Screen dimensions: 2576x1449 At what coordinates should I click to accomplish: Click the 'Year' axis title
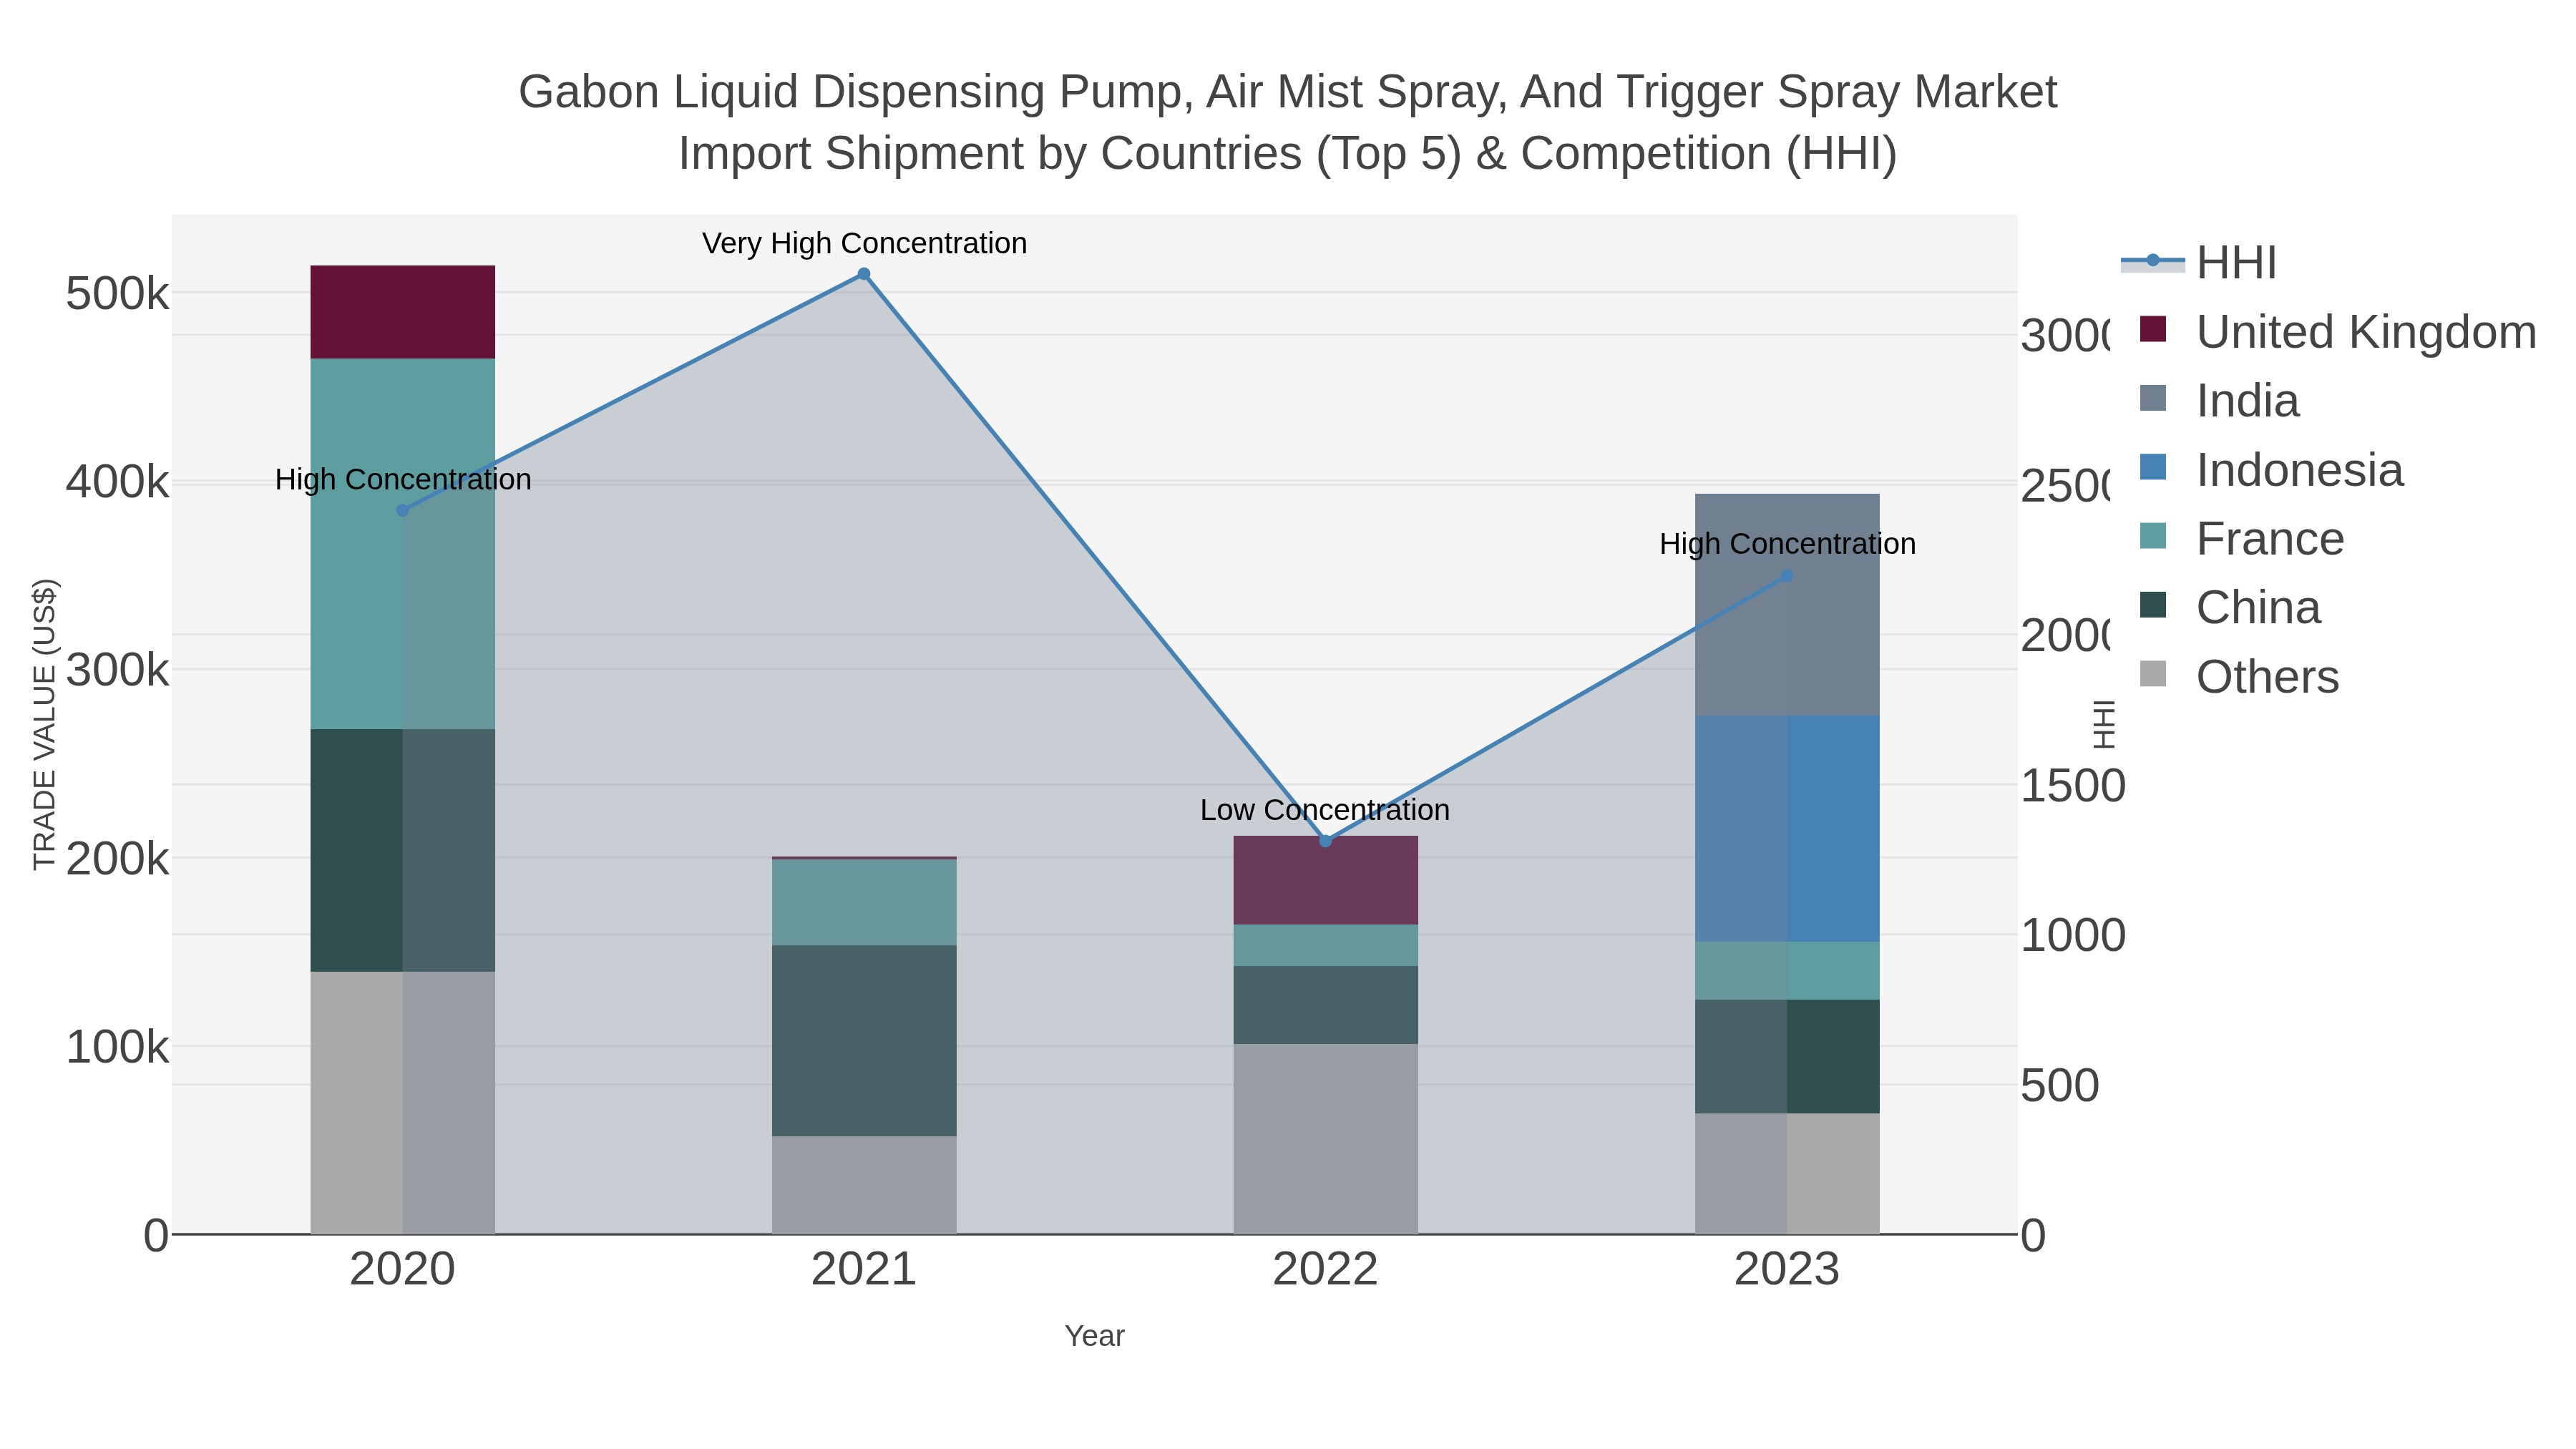click(1095, 1336)
